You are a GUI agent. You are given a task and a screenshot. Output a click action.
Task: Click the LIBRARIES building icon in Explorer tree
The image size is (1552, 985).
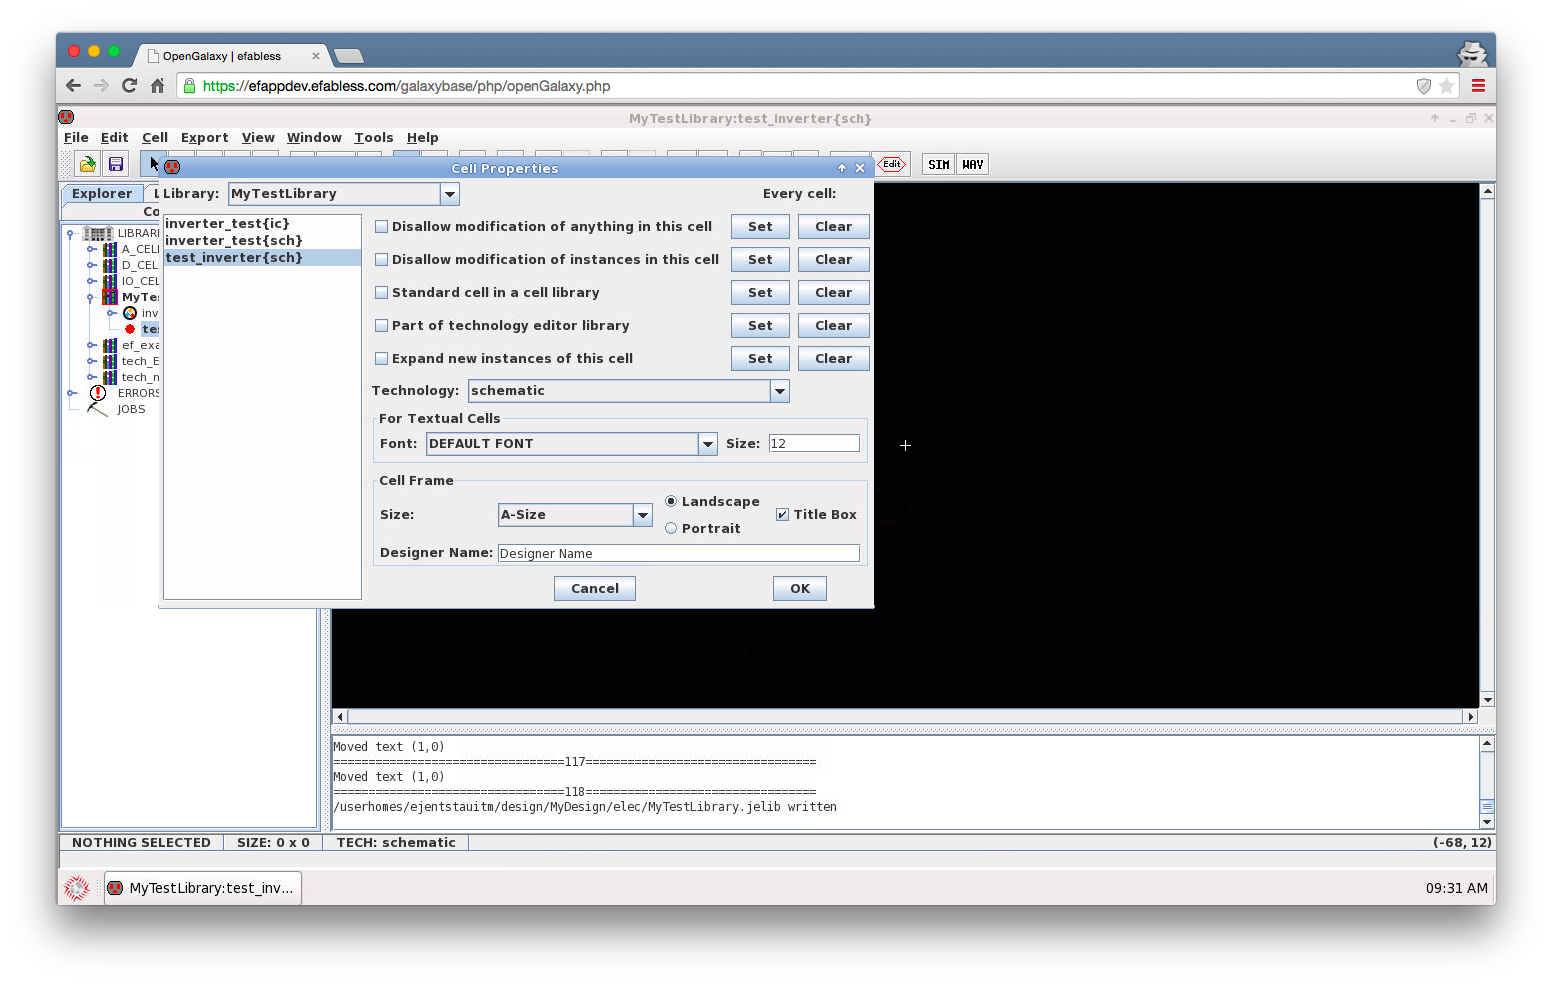click(98, 233)
